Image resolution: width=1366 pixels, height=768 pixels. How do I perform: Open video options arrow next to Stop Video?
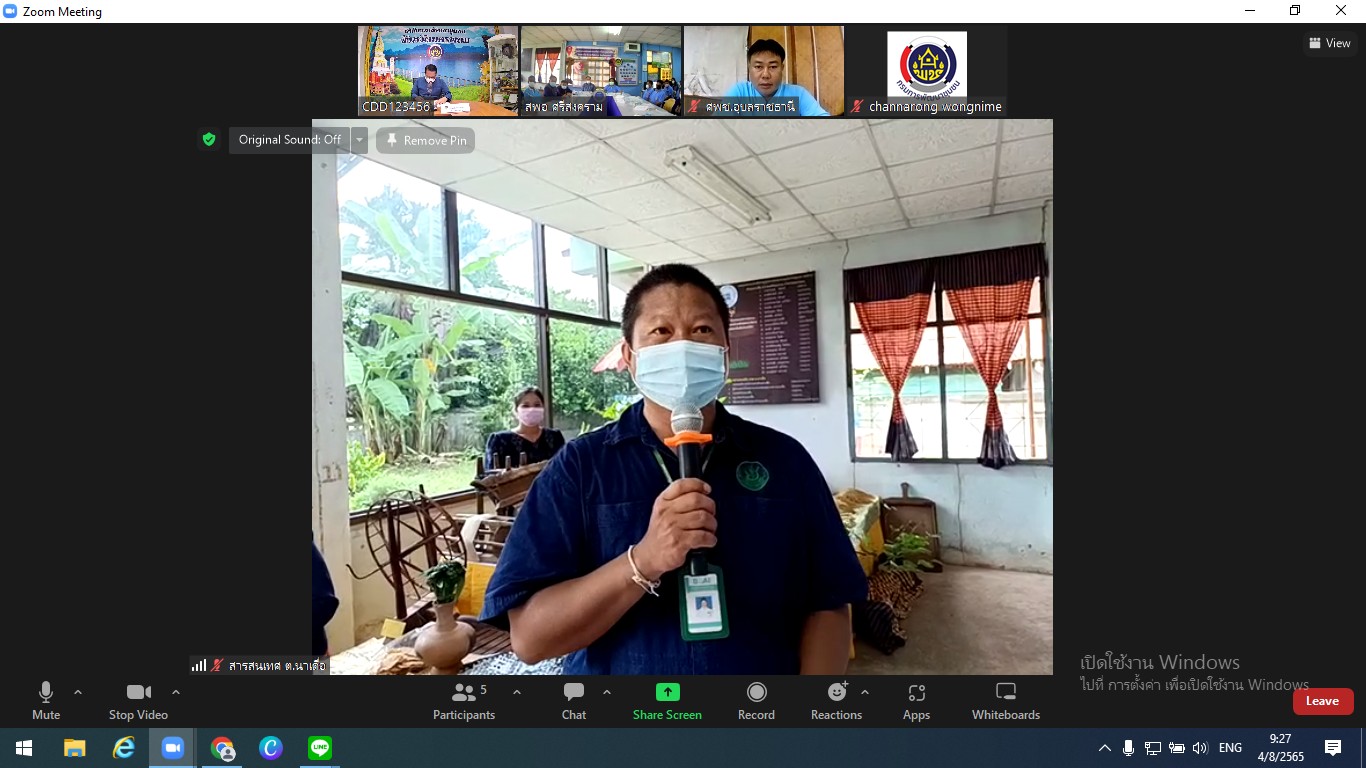[x=176, y=692]
